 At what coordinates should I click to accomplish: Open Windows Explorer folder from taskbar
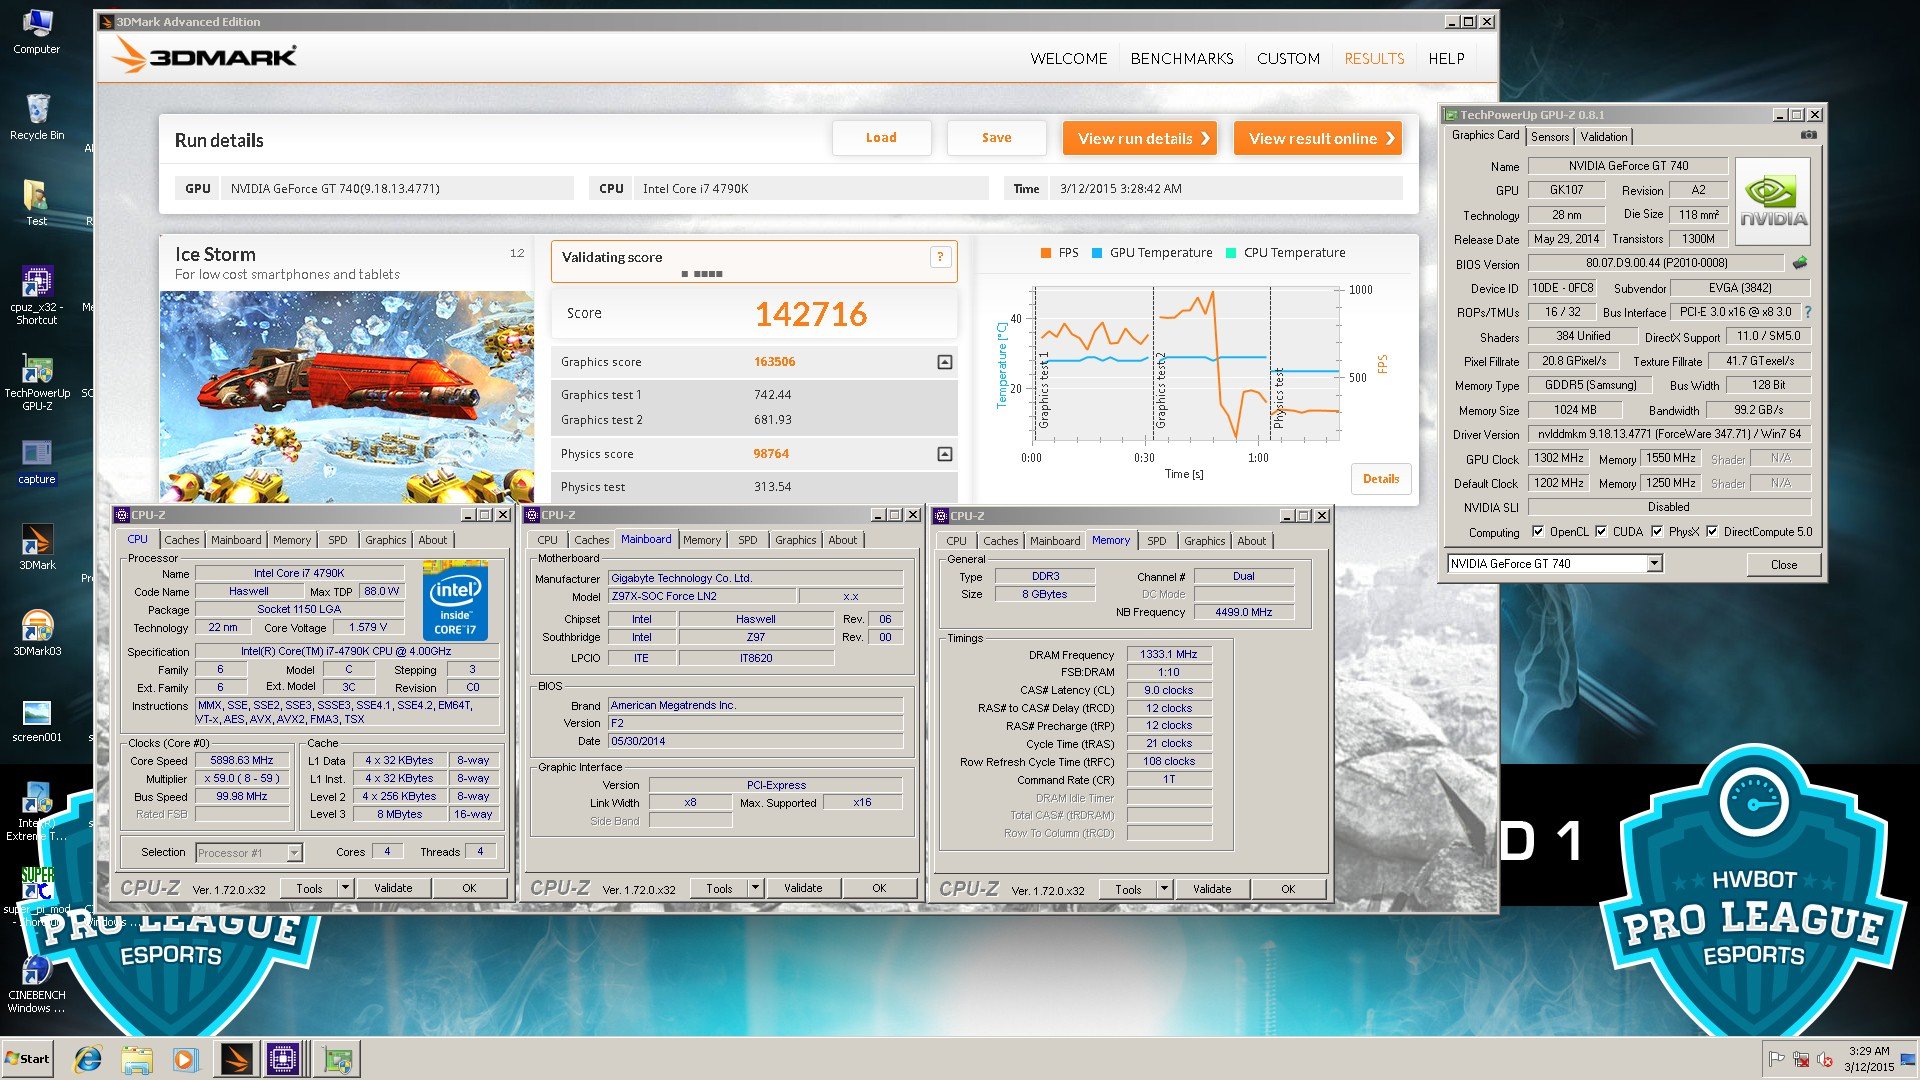[x=137, y=1059]
